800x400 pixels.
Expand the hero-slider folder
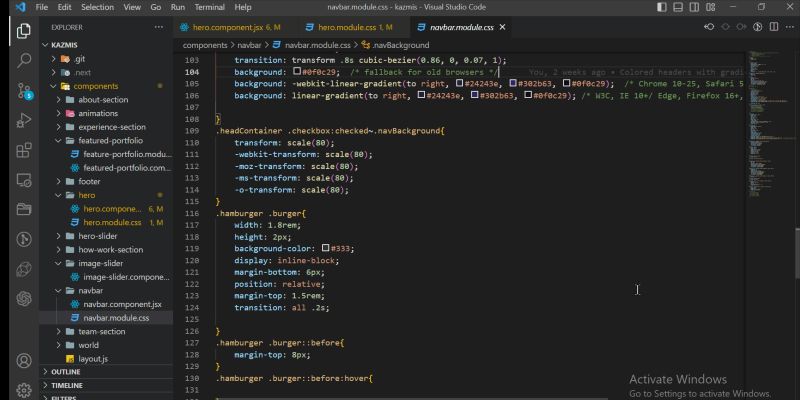point(106,236)
